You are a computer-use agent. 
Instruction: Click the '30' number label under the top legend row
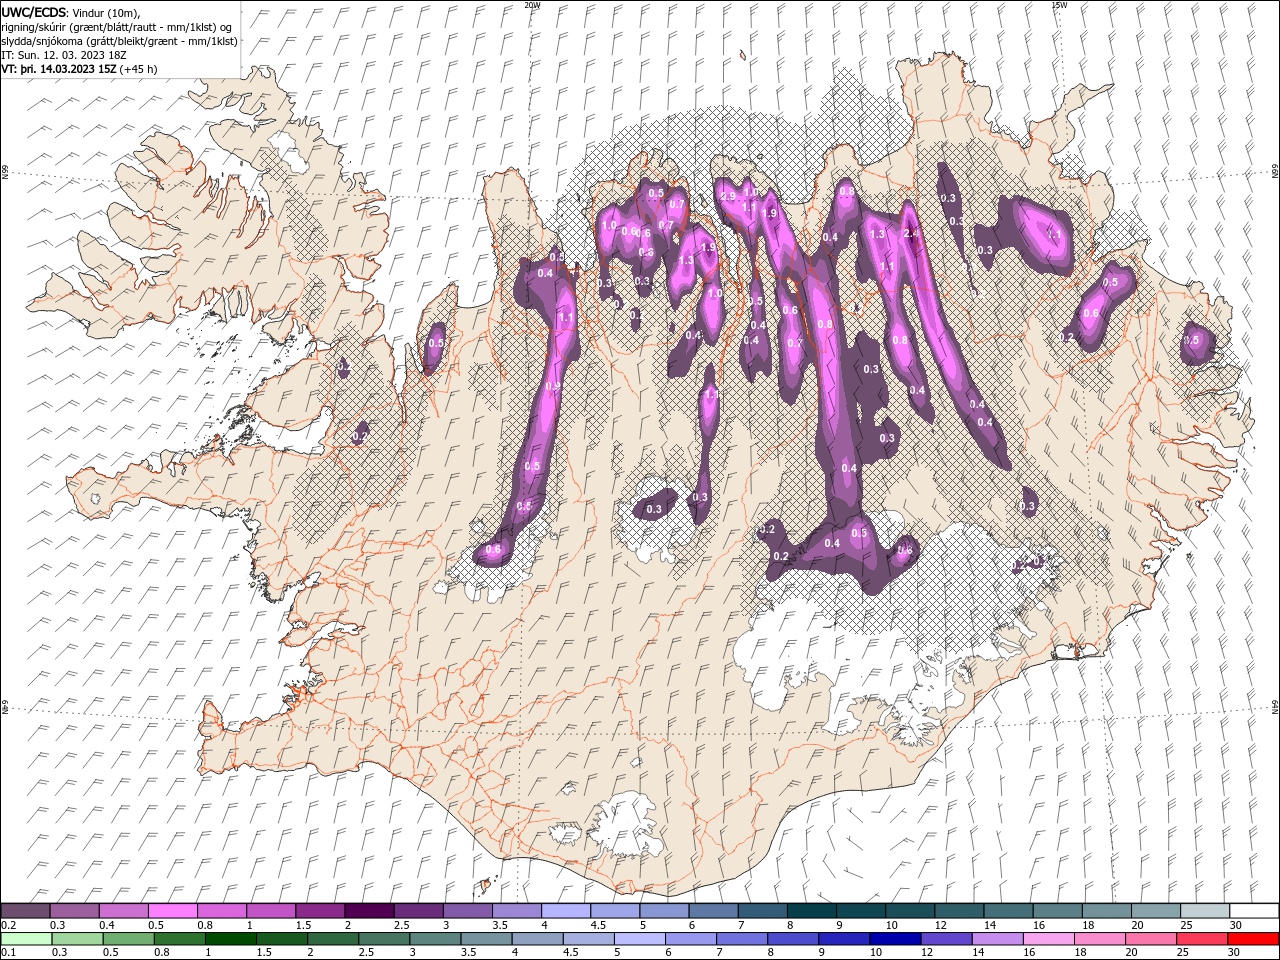click(1236, 925)
